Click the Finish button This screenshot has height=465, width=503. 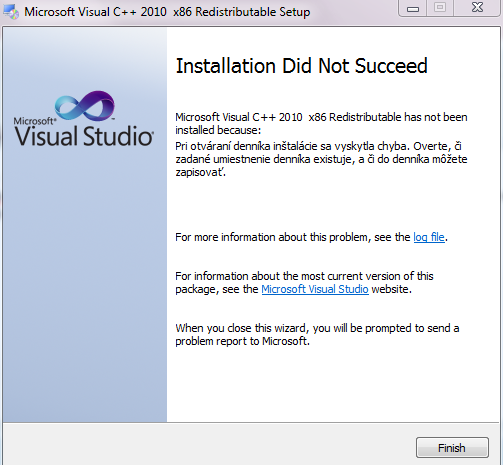452,448
